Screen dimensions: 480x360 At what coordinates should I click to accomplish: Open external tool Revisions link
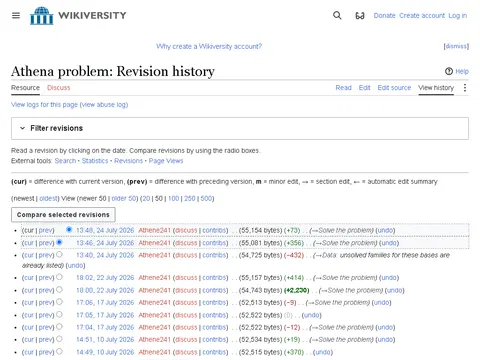point(128,161)
